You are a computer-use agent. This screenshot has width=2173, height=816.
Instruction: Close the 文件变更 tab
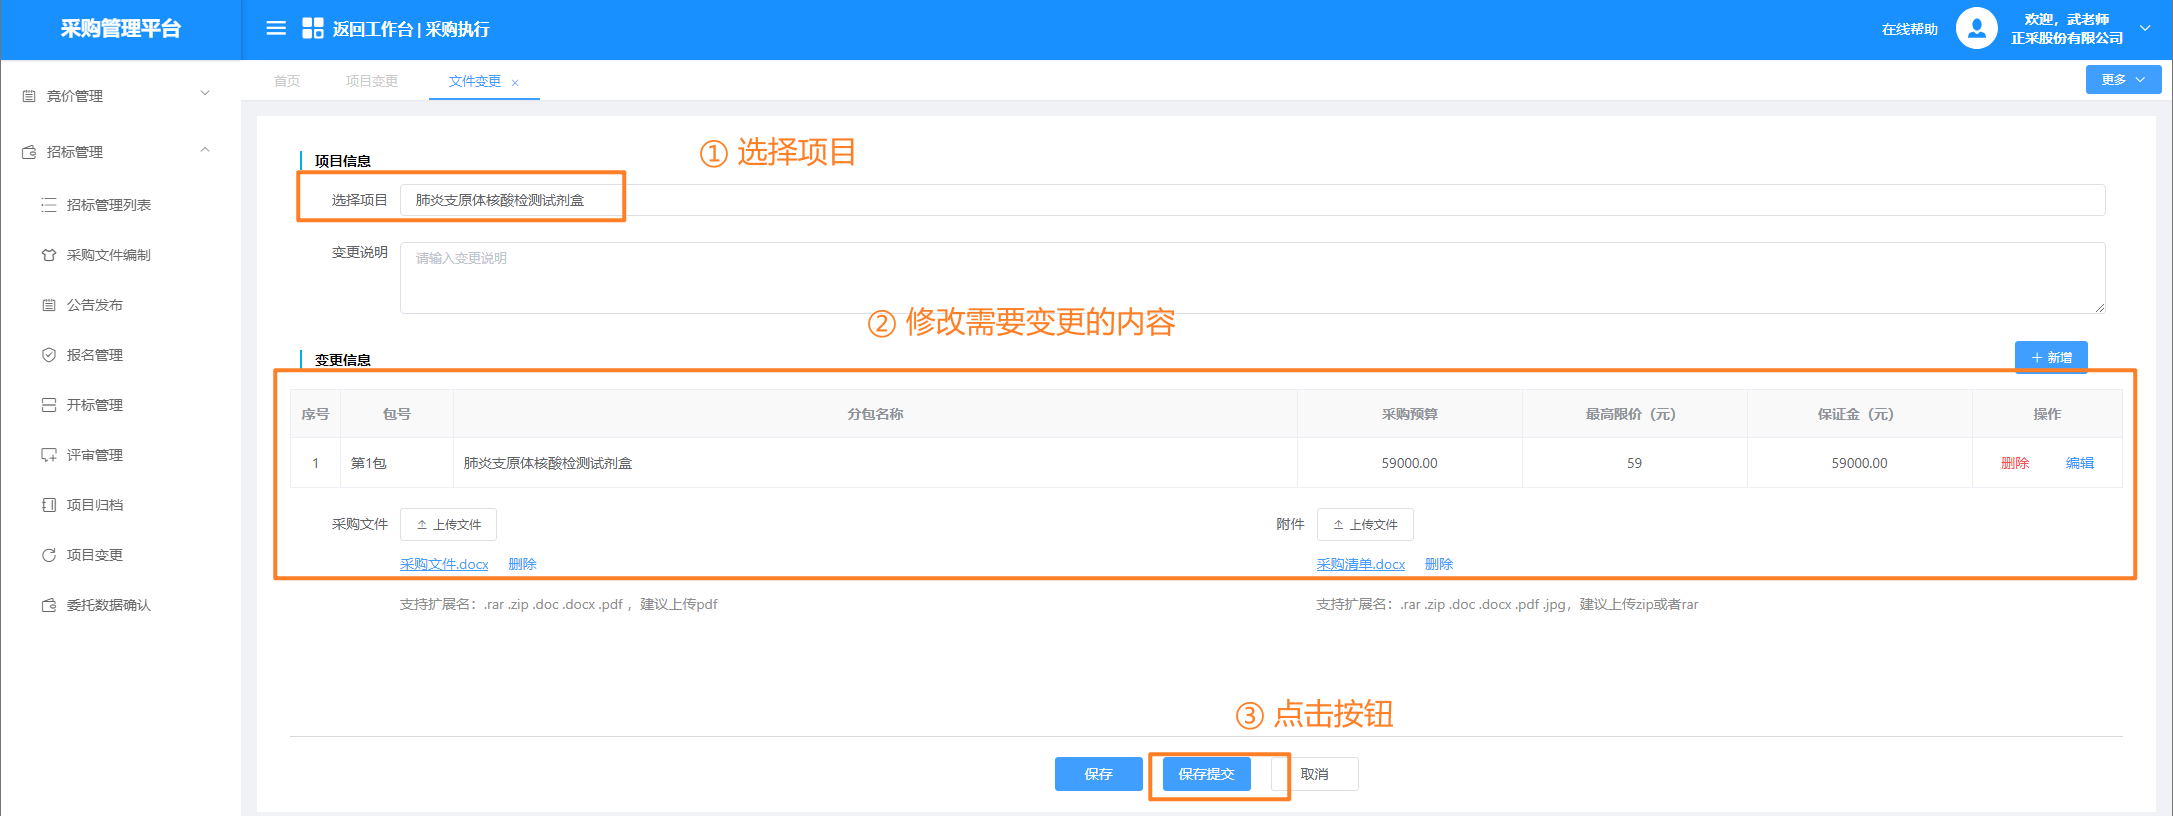click(515, 83)
